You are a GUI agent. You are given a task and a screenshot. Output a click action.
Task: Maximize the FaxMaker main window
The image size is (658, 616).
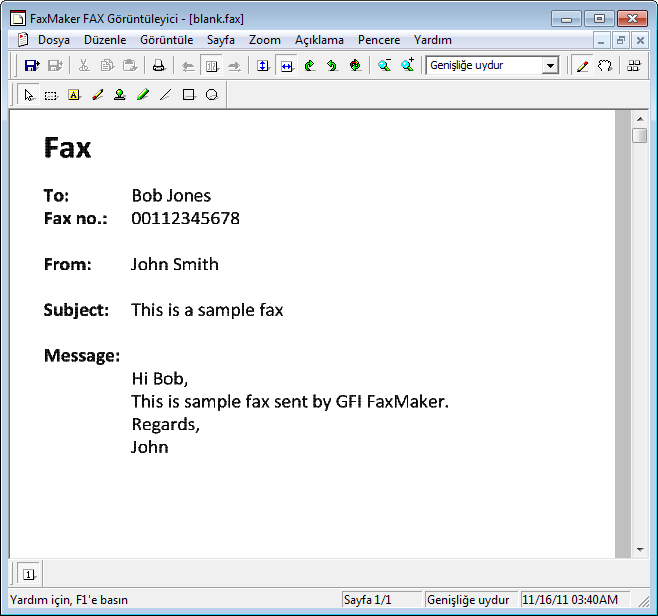point(599,18)
